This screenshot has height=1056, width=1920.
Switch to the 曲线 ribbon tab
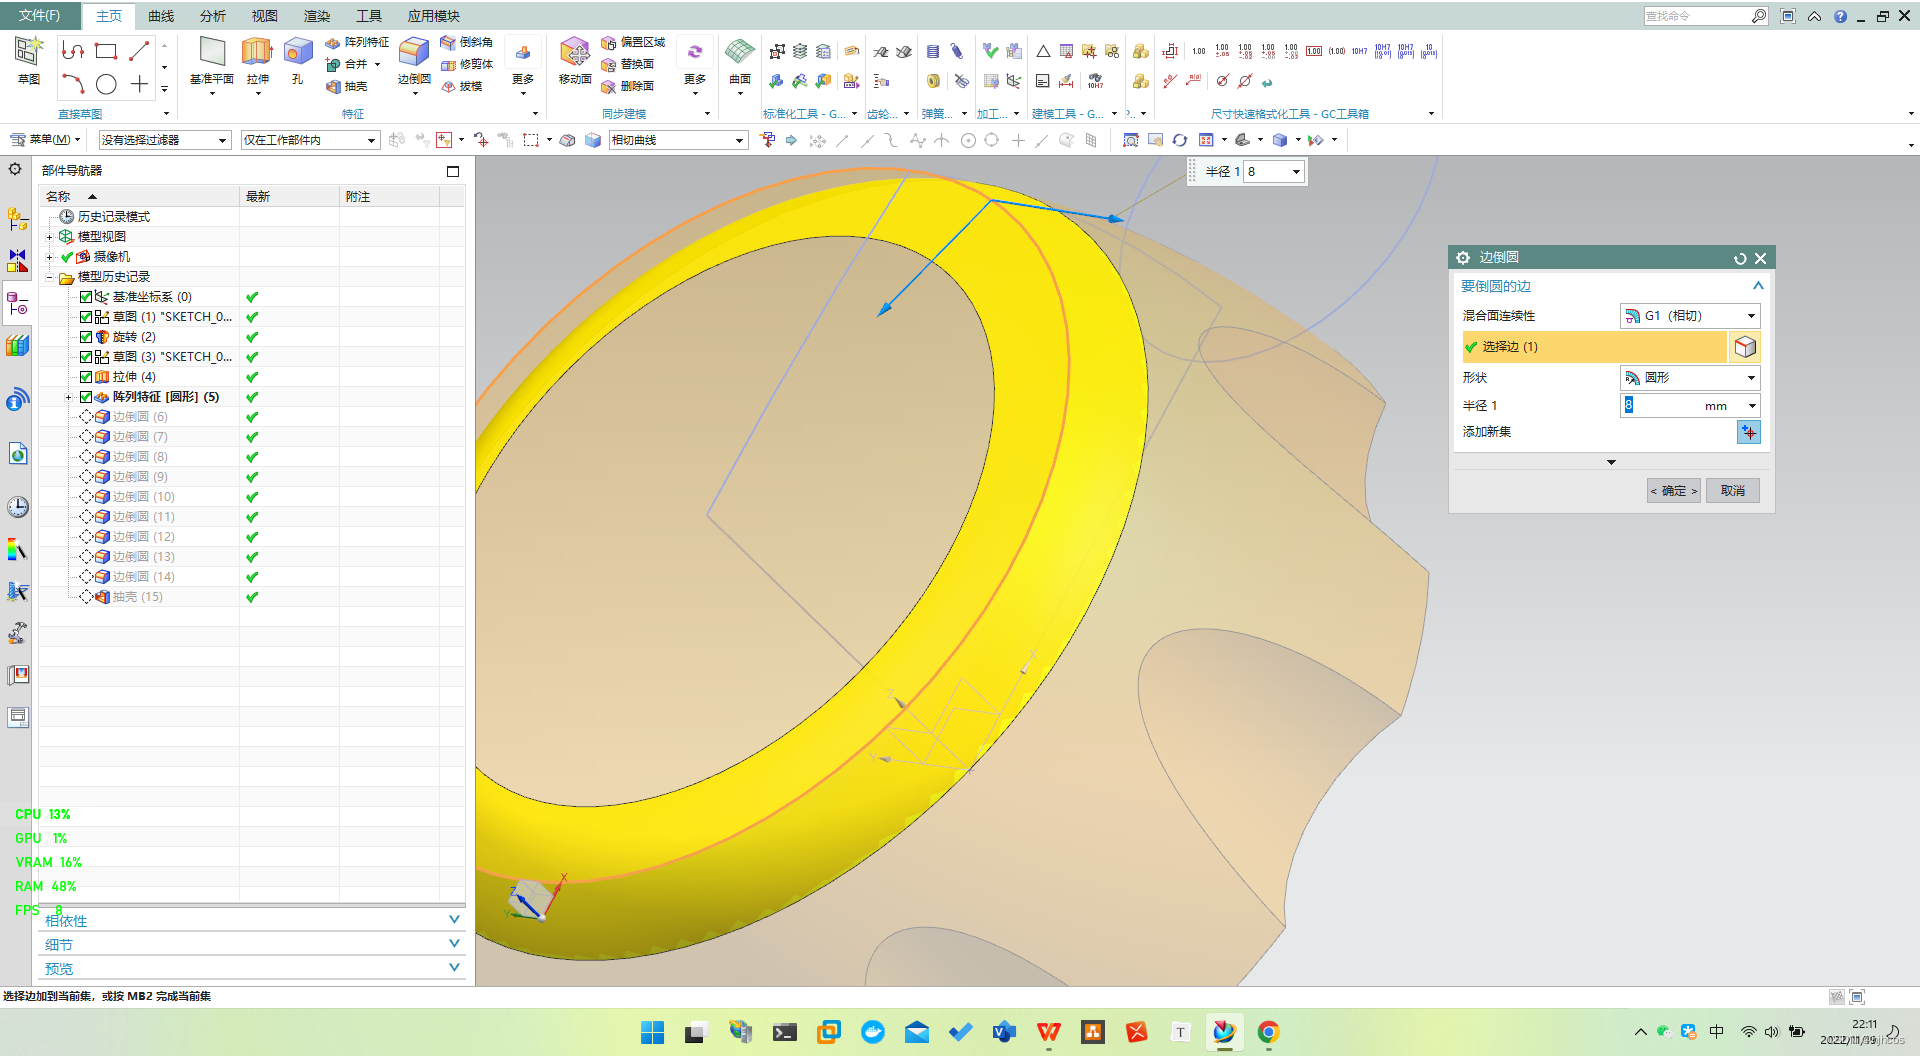[x=161, y=16]
